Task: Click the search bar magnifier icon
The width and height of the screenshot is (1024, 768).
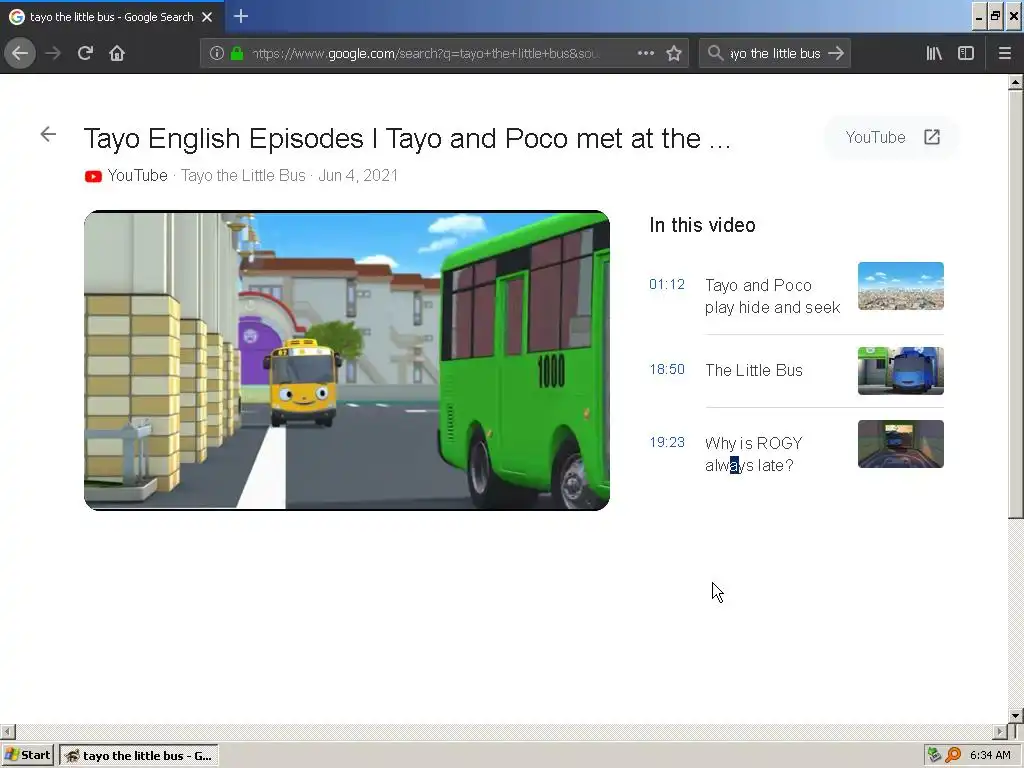Action: click(715, 53)
